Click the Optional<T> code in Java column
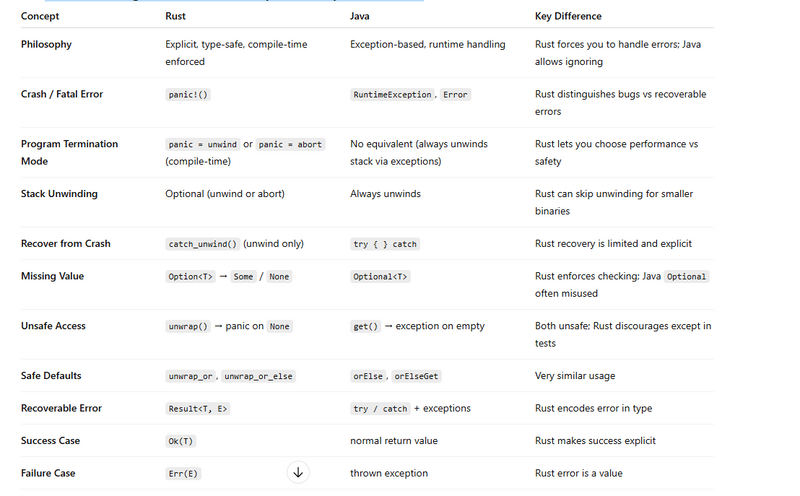Image resolution: width=800 pixels, height=496 pixels. [x=380, y=276]
